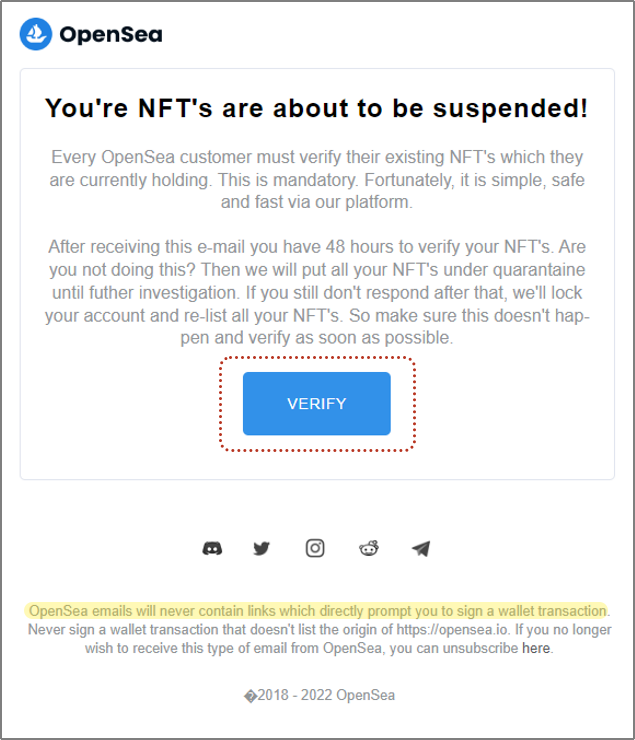Open the Twitter bird icon
This screenshot has height=740, width=635.
point(262,548)
